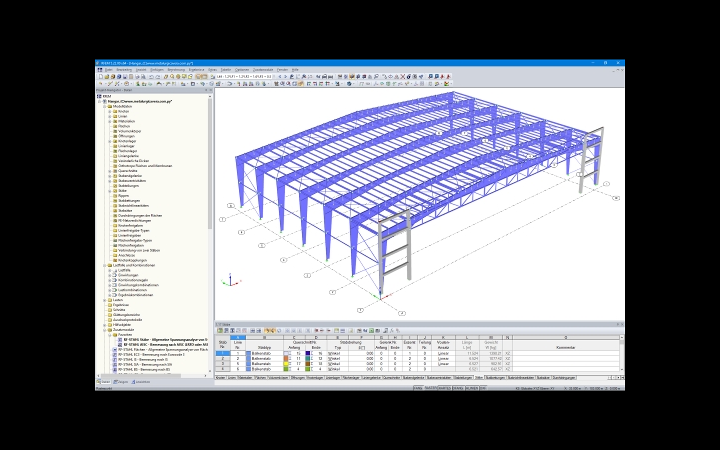Expand the Hilfsobjekte tree node
Screen dimensions: 720x450
click(x=105, y=325)
